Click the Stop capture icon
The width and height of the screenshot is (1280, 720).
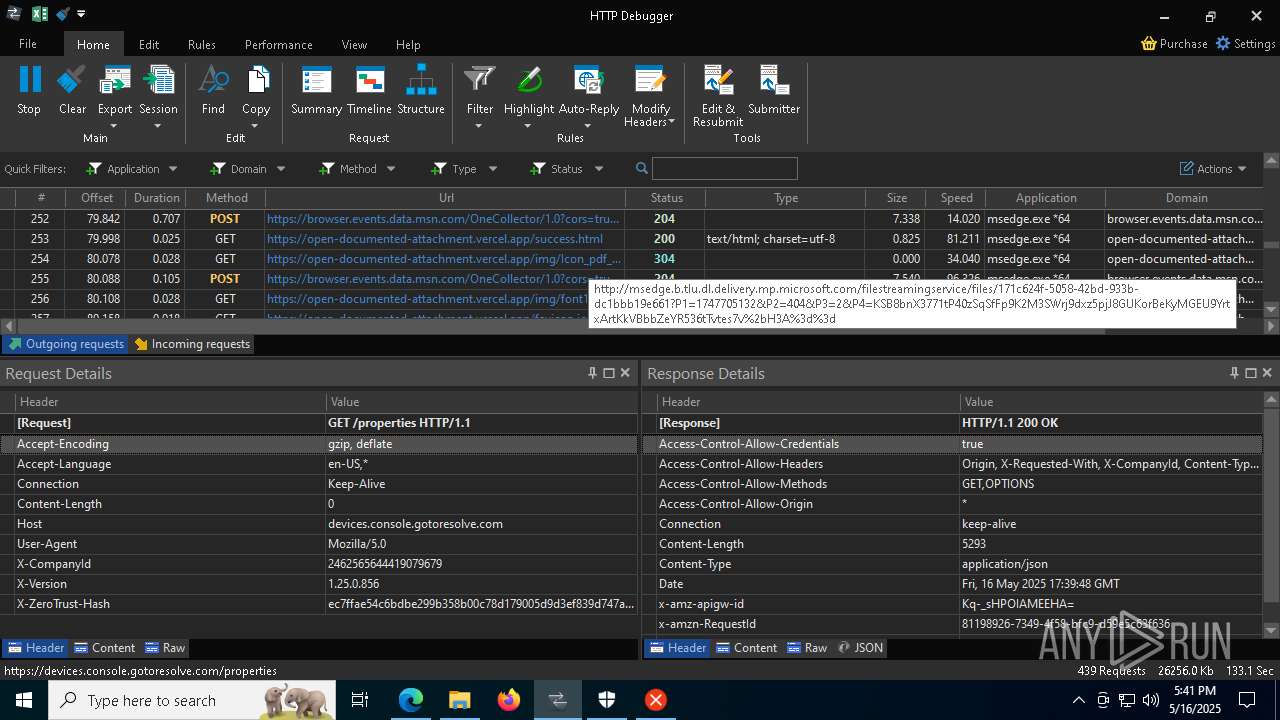coord(29,81)
